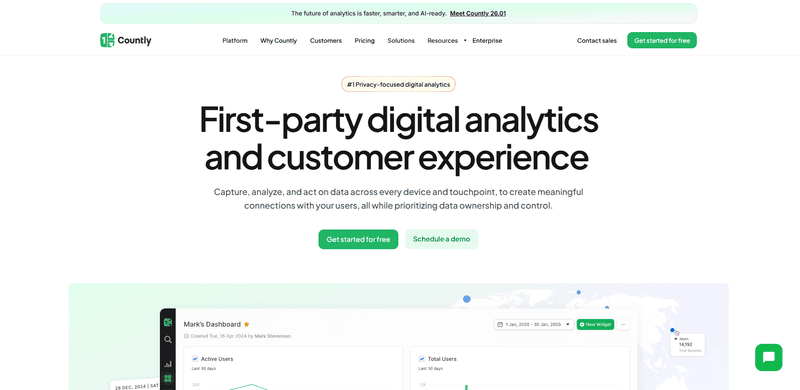The image size is (800, 390).
Task: Click the star beside Mark's Dashboard
Action: pyautogui.click(x=246, y=324)
